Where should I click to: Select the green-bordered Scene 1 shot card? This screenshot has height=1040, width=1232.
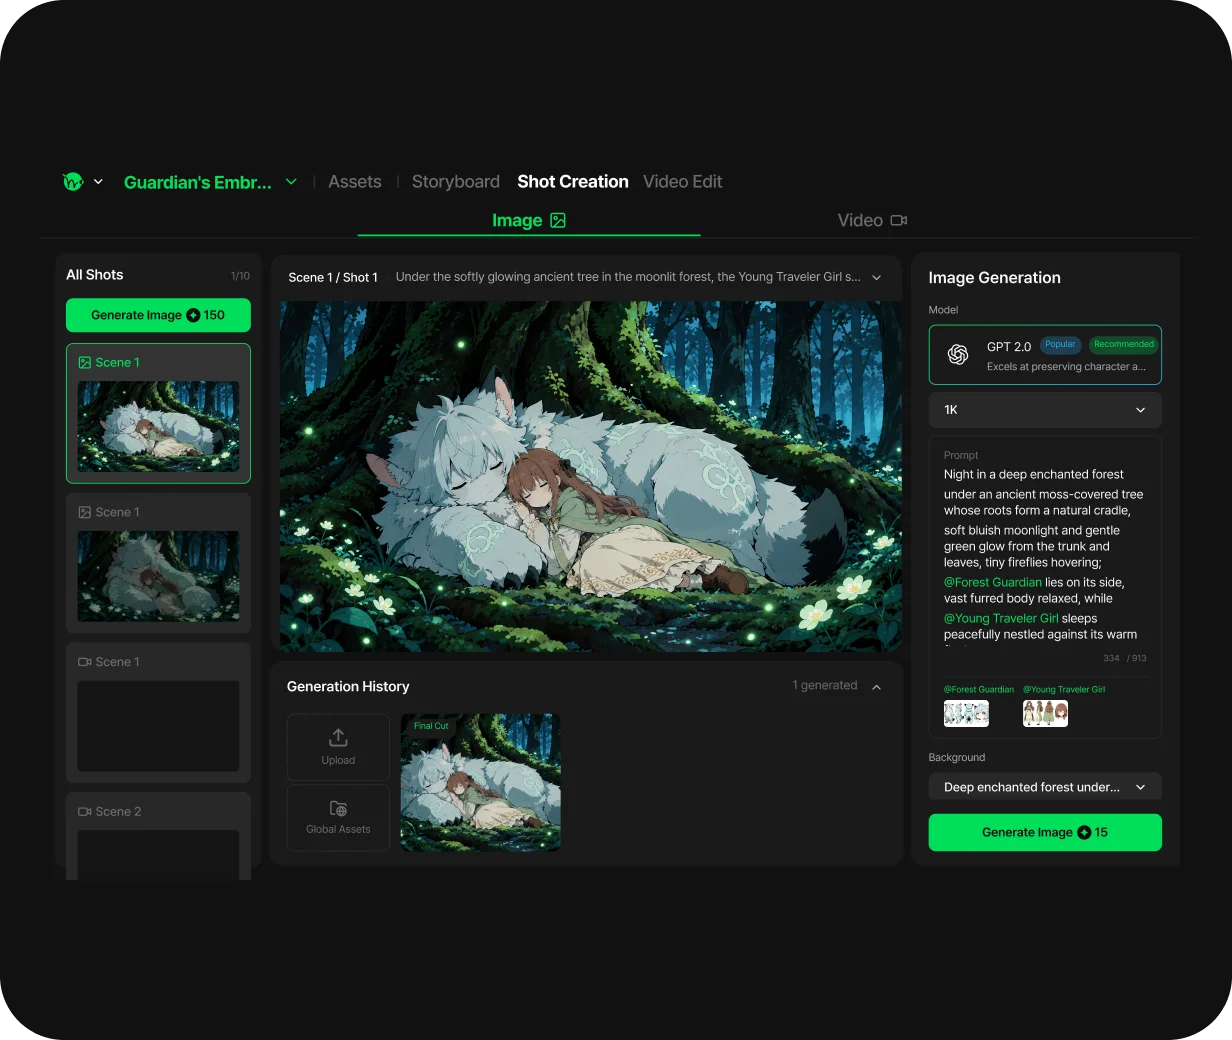pyautogui.click(x=158, y=413)
